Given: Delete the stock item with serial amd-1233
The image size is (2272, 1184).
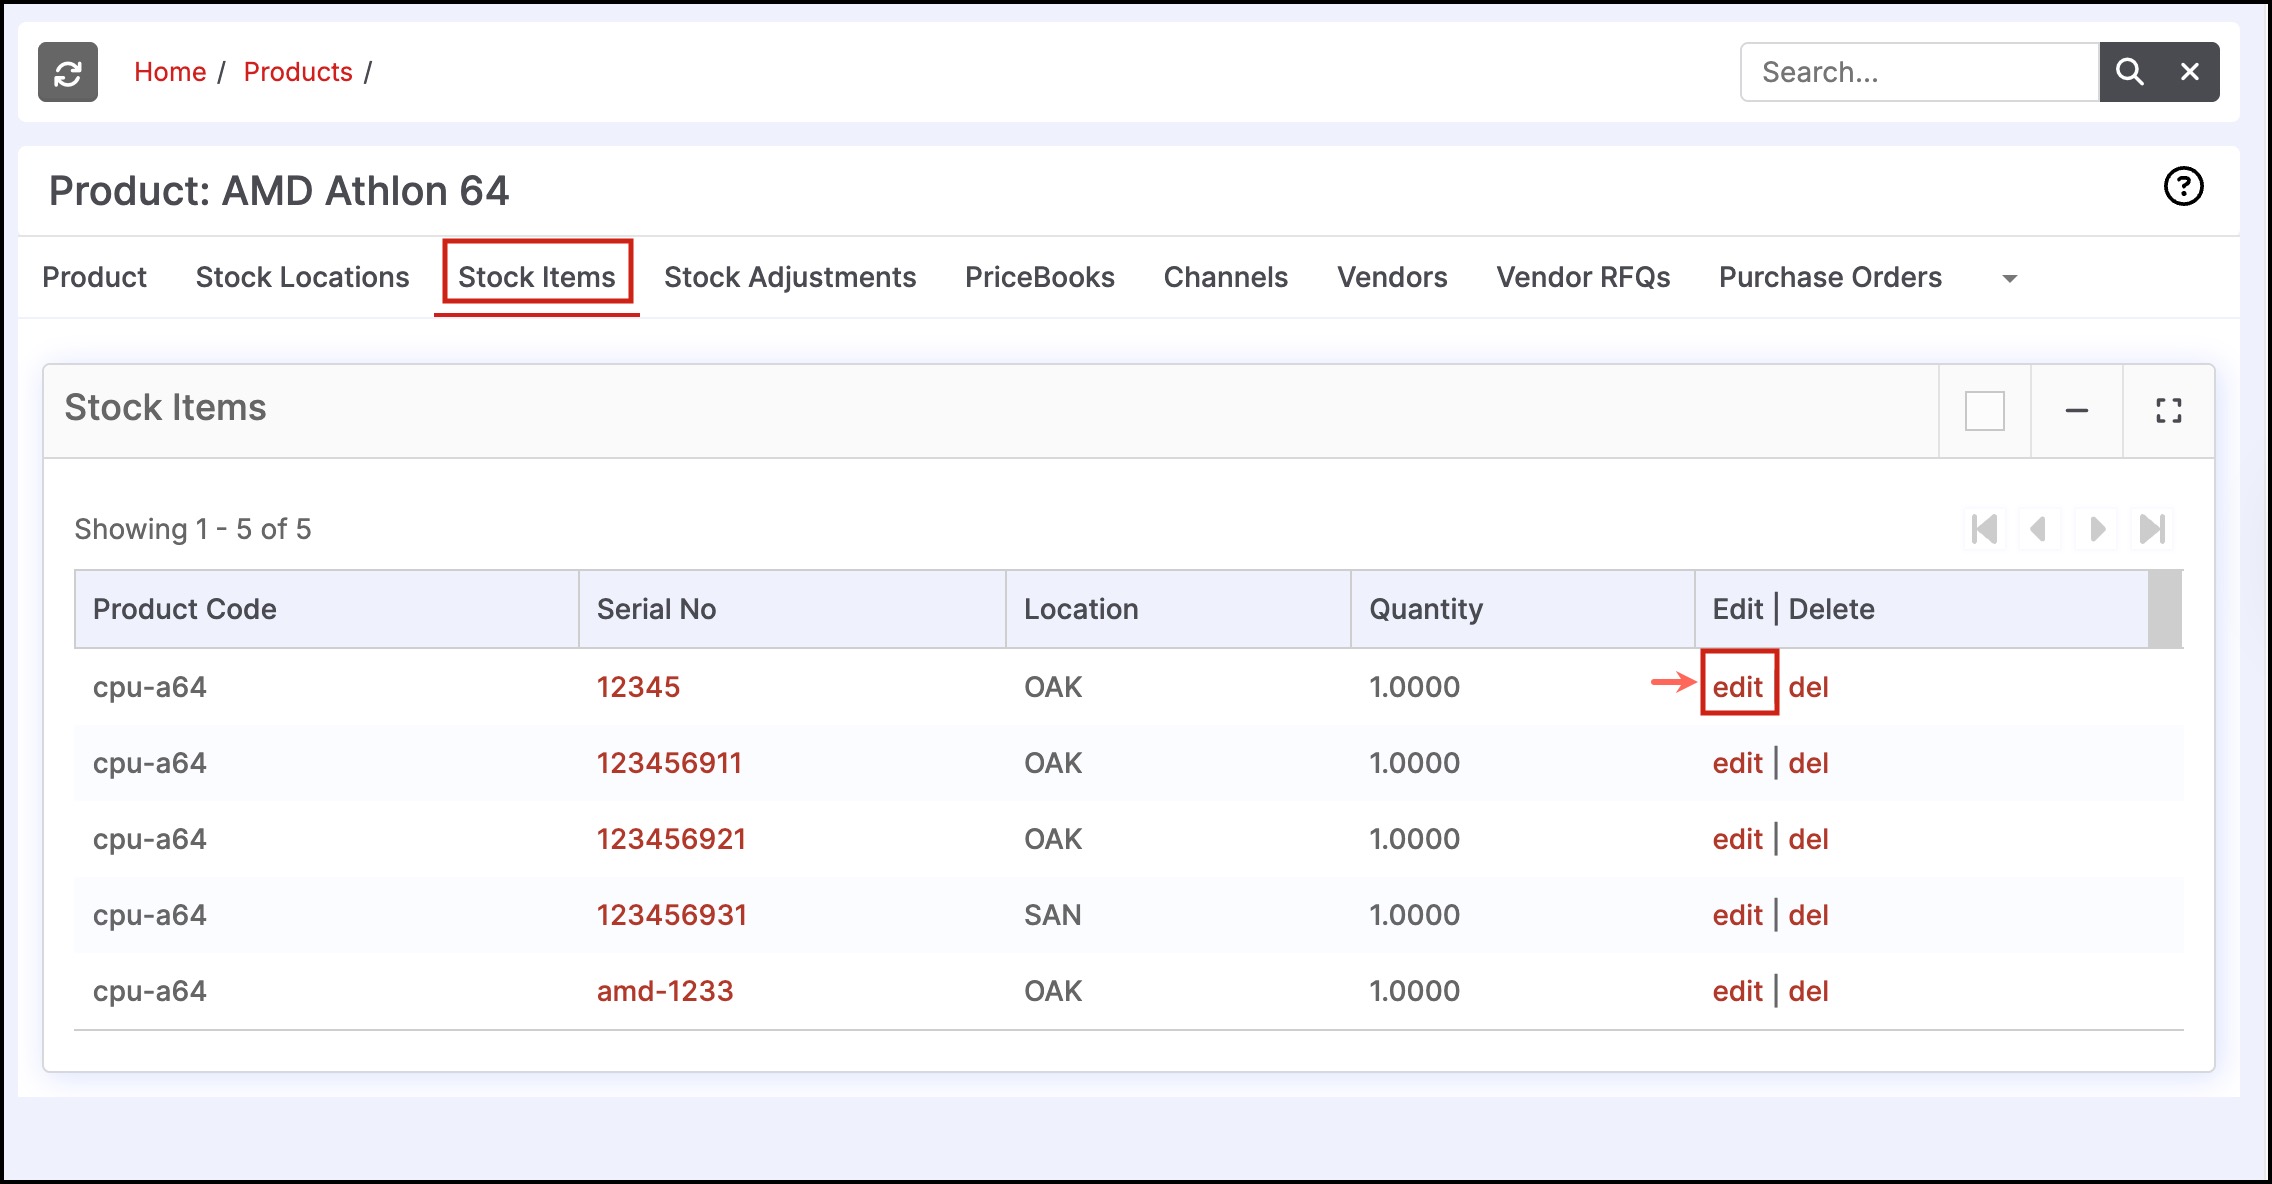Looking at the screenshot, I should click(1808, 991).
